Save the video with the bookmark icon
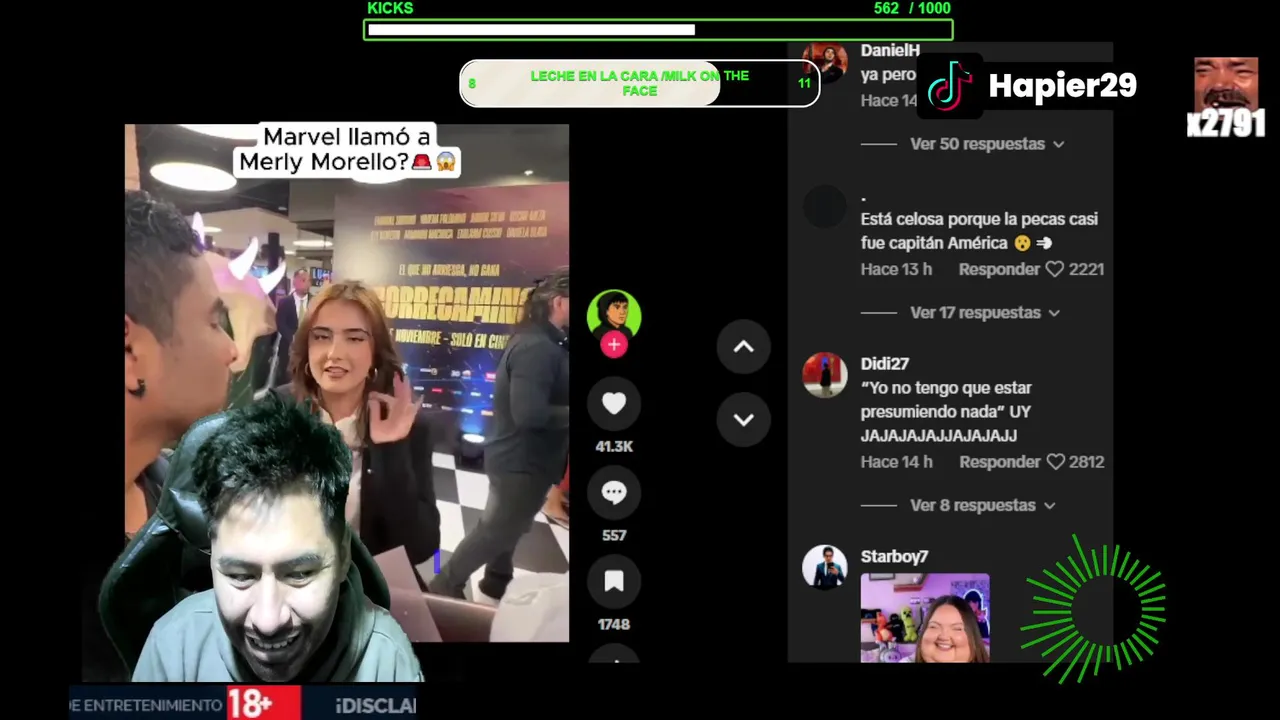The image size is (1280, 720). 614,581
